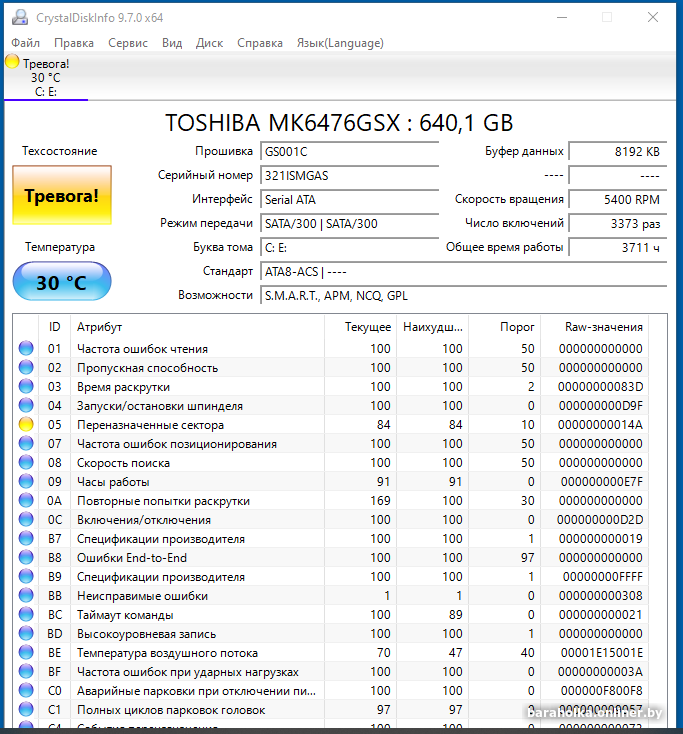Click status circle for attribute BF row

click(x=26, y=672)
